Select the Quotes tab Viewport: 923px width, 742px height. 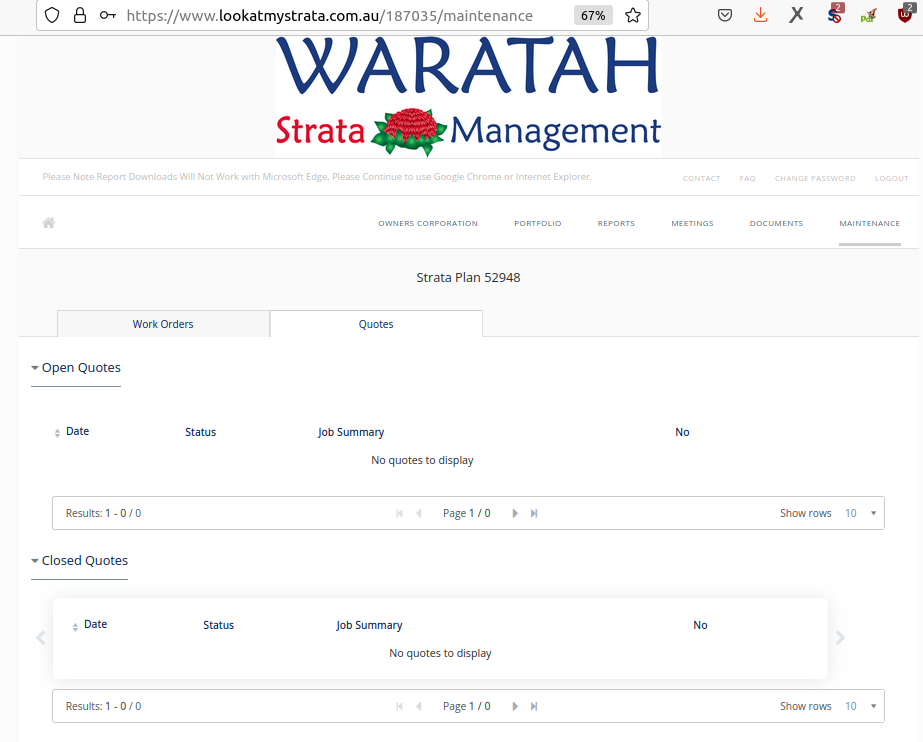(x=376, y=324)
